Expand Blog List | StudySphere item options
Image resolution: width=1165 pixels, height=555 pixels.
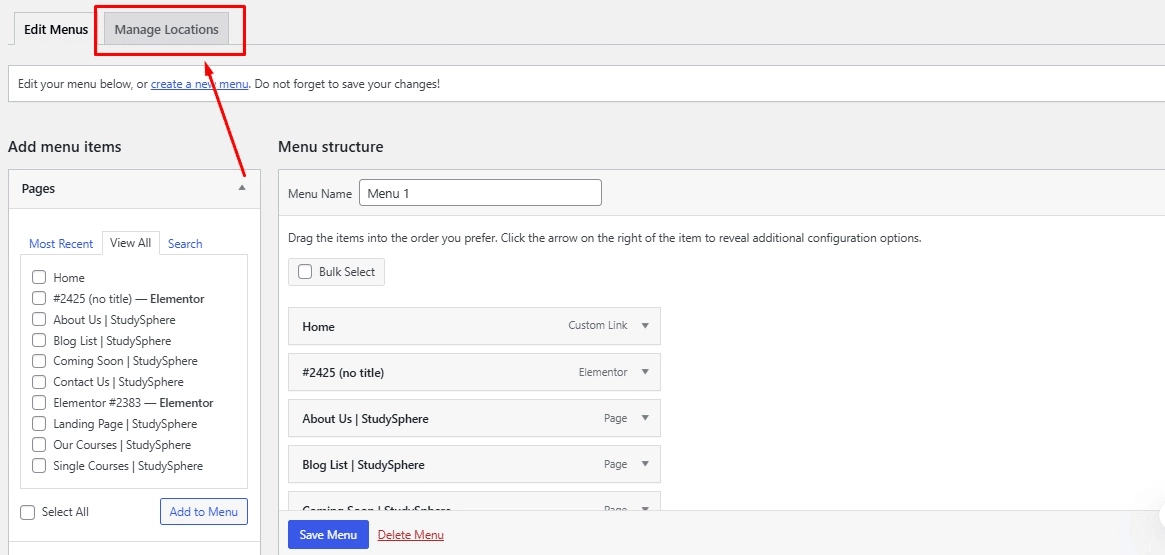[x=645, y=464]
